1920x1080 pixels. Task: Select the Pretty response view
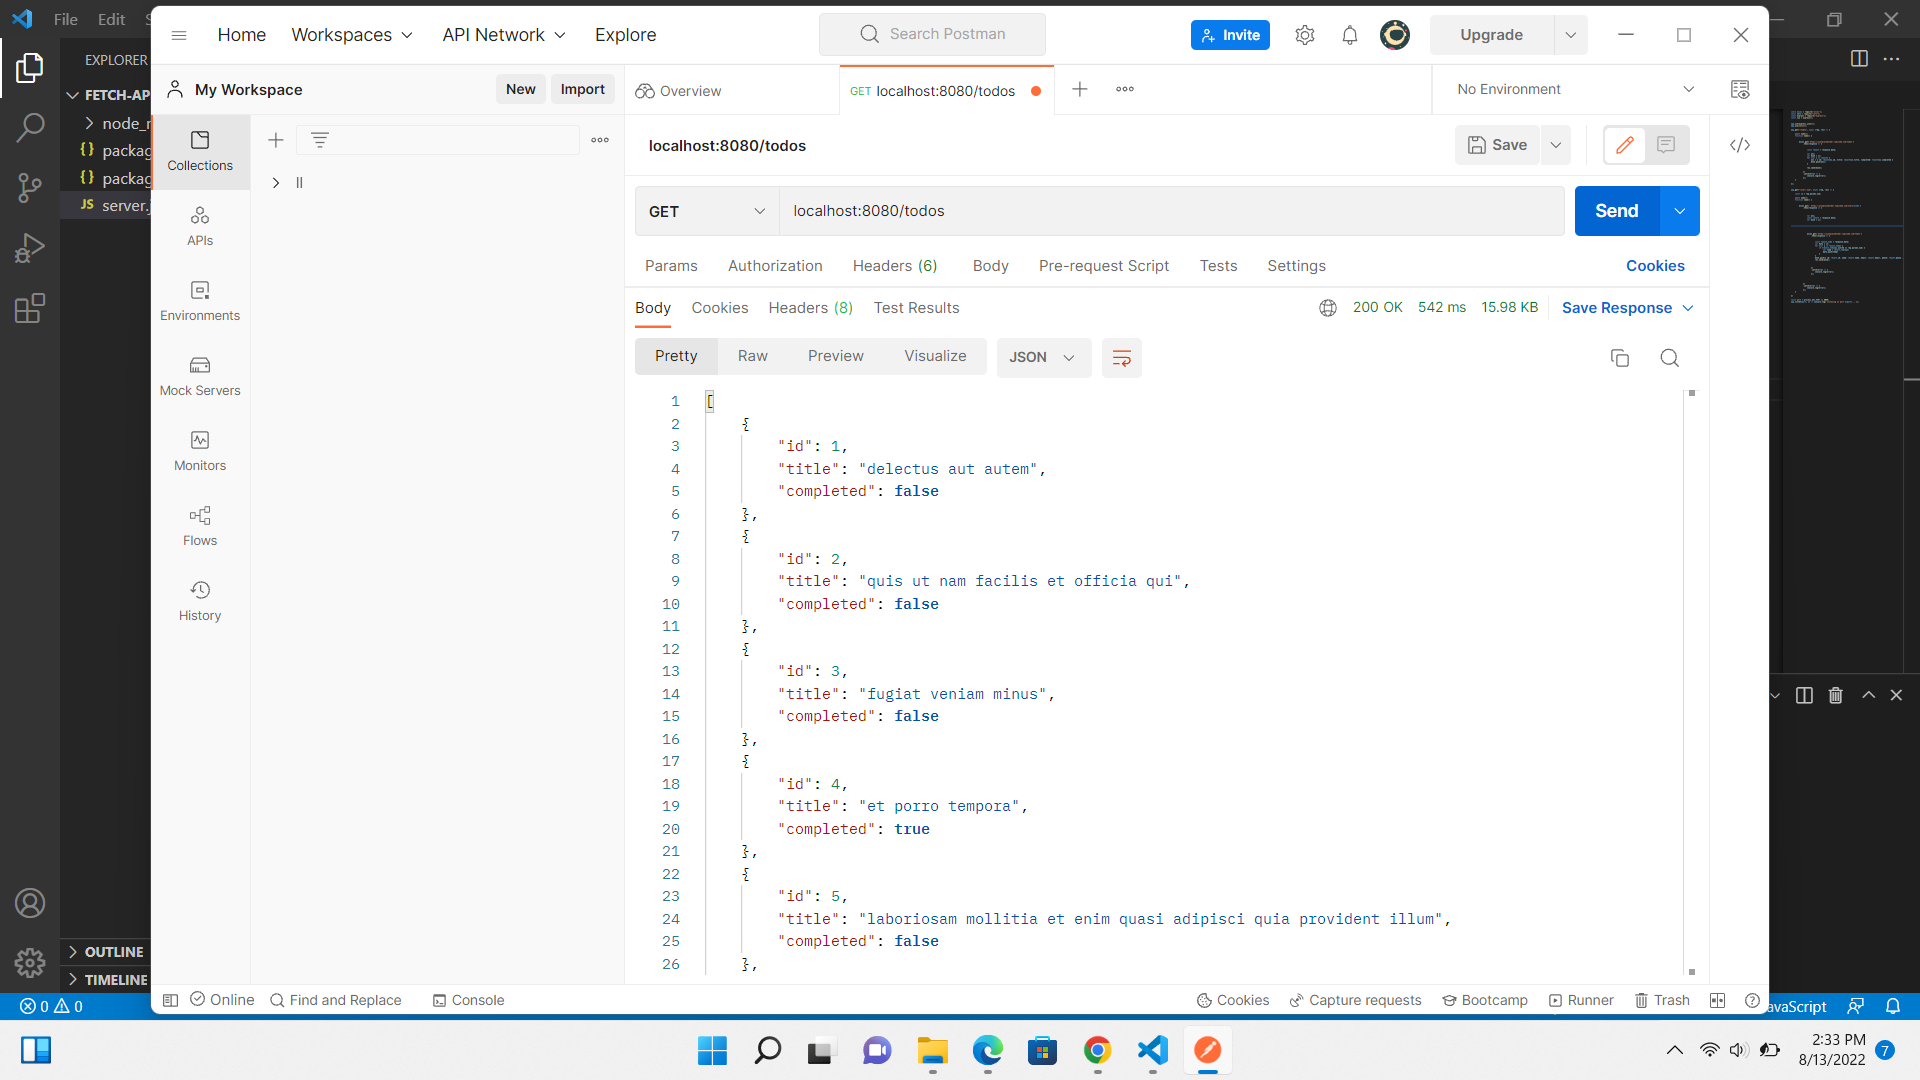tap(676, 356)
